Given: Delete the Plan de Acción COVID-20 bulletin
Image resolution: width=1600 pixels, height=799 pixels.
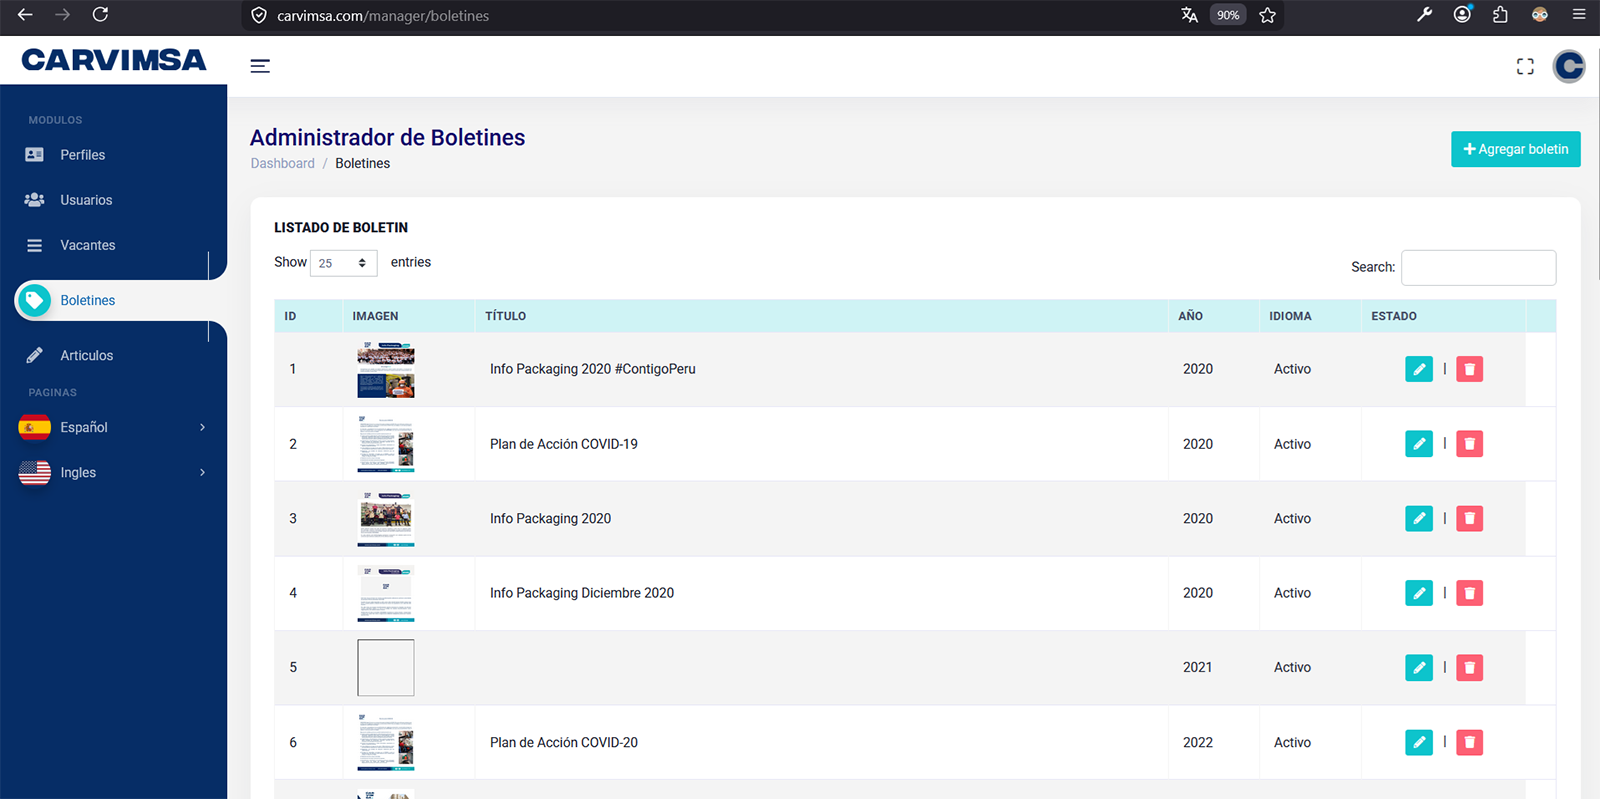Looking at the screenshot, I should 1469,742.
